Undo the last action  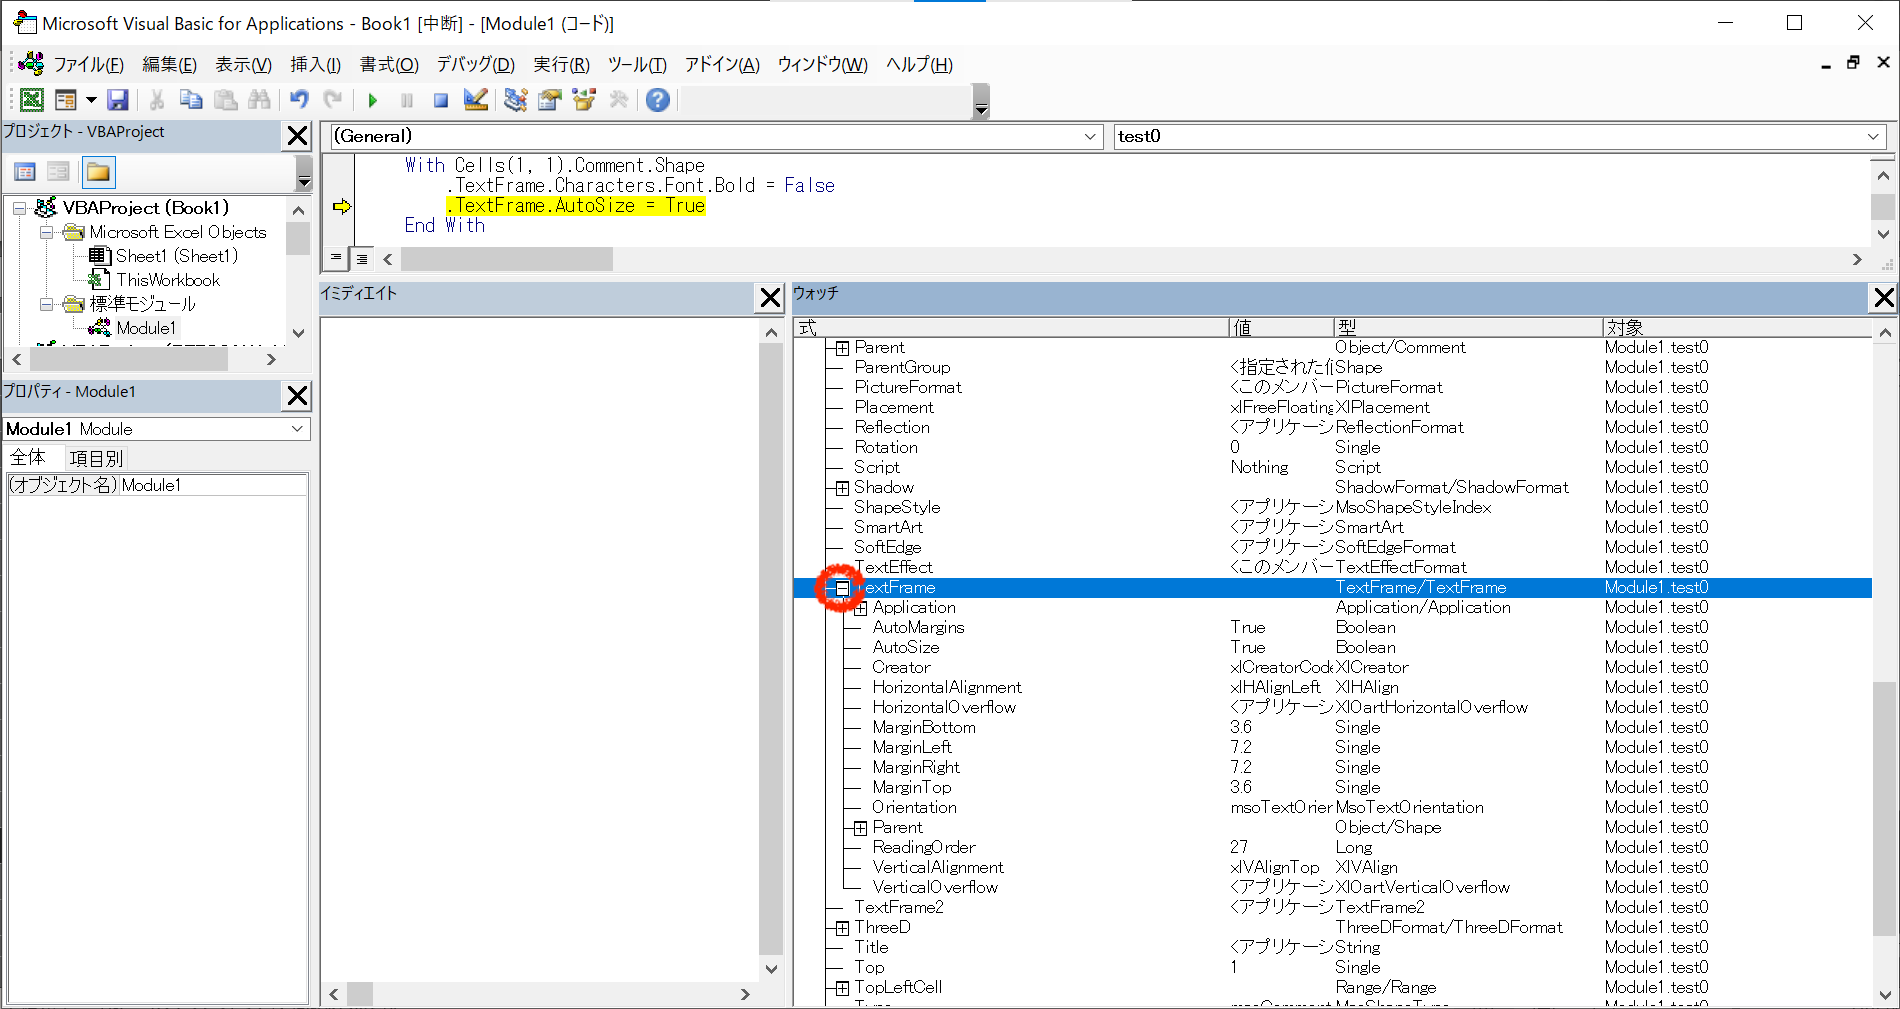[x=299, y=99]
